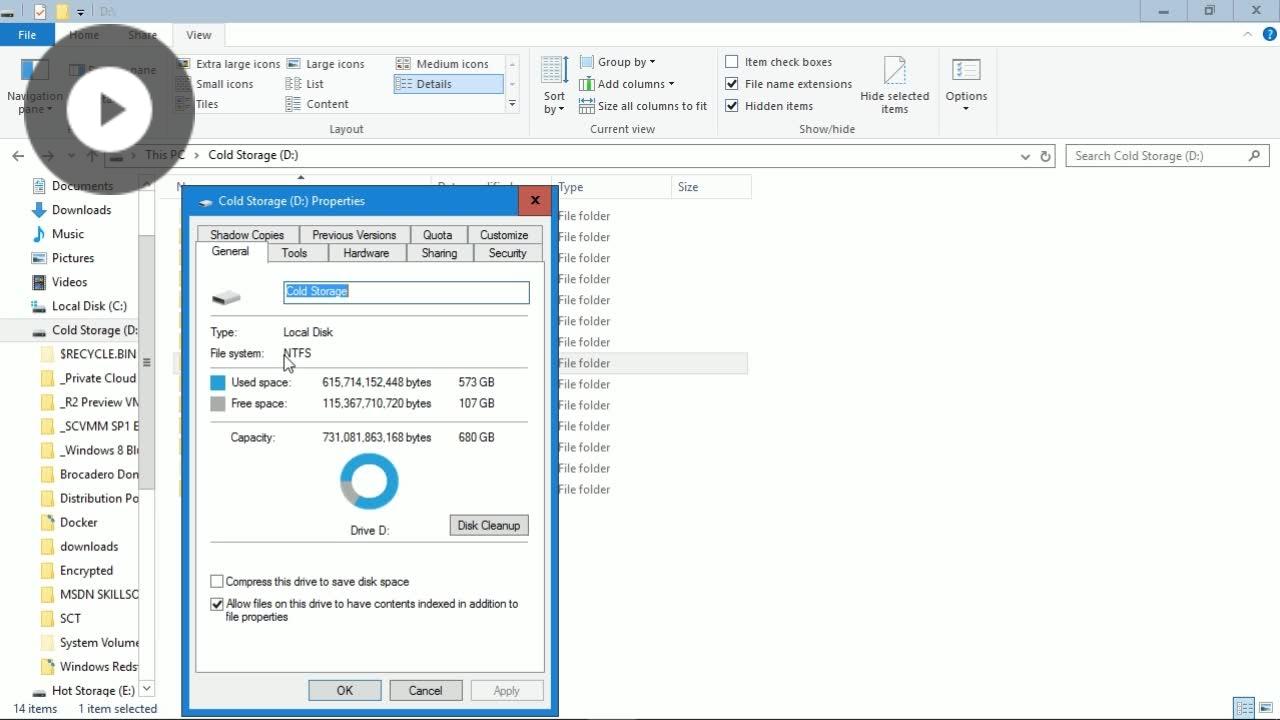Sort by the Size column header
Image resolution: width=1280 pixels, height=720 pixels.
point(710,187)
